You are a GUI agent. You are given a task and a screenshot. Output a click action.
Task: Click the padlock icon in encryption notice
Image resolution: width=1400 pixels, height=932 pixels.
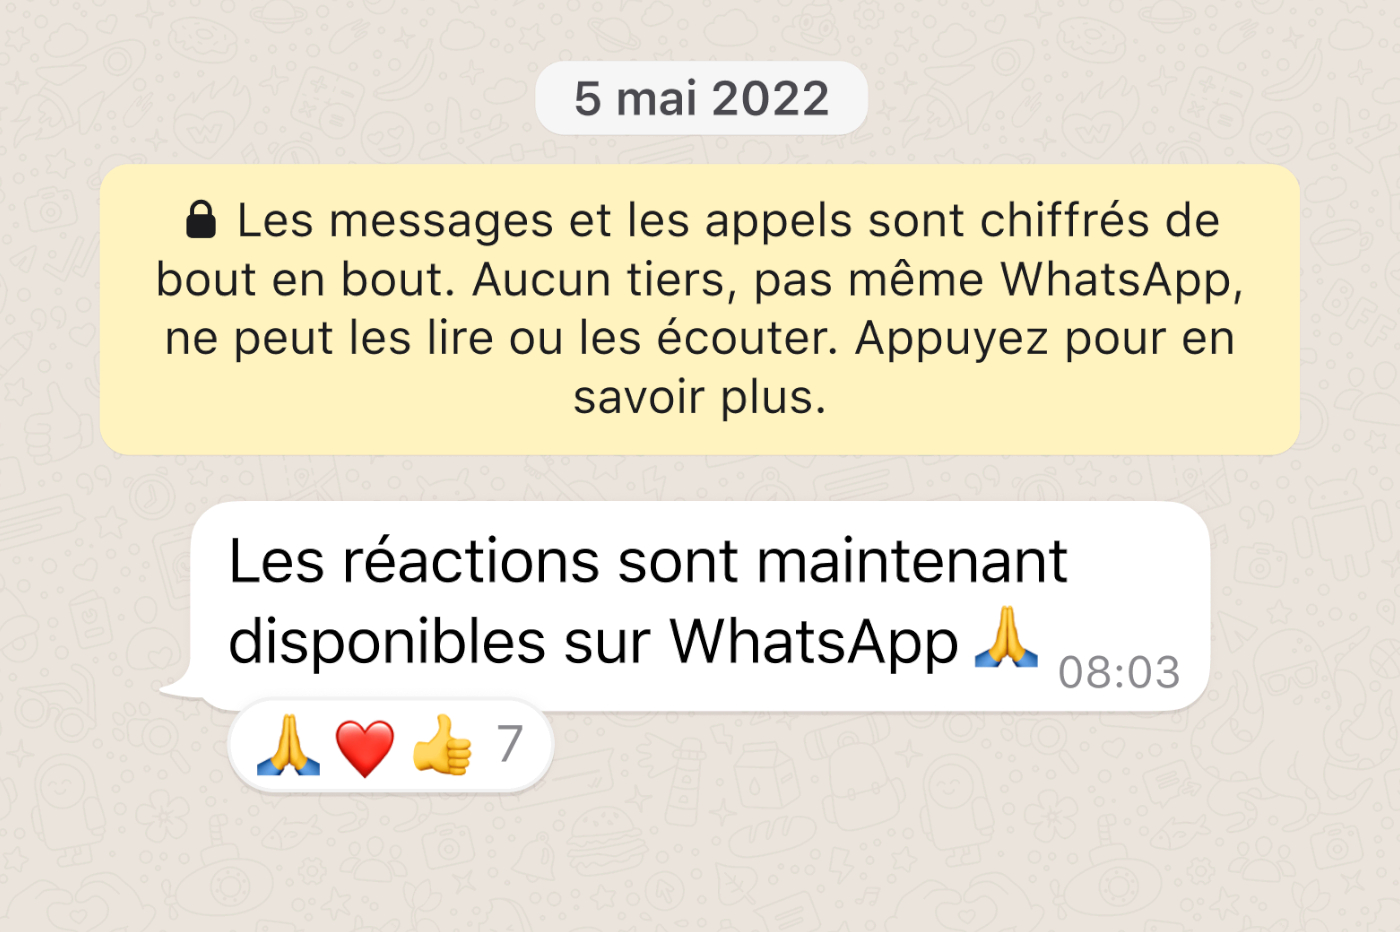click(x=201, y=219)
